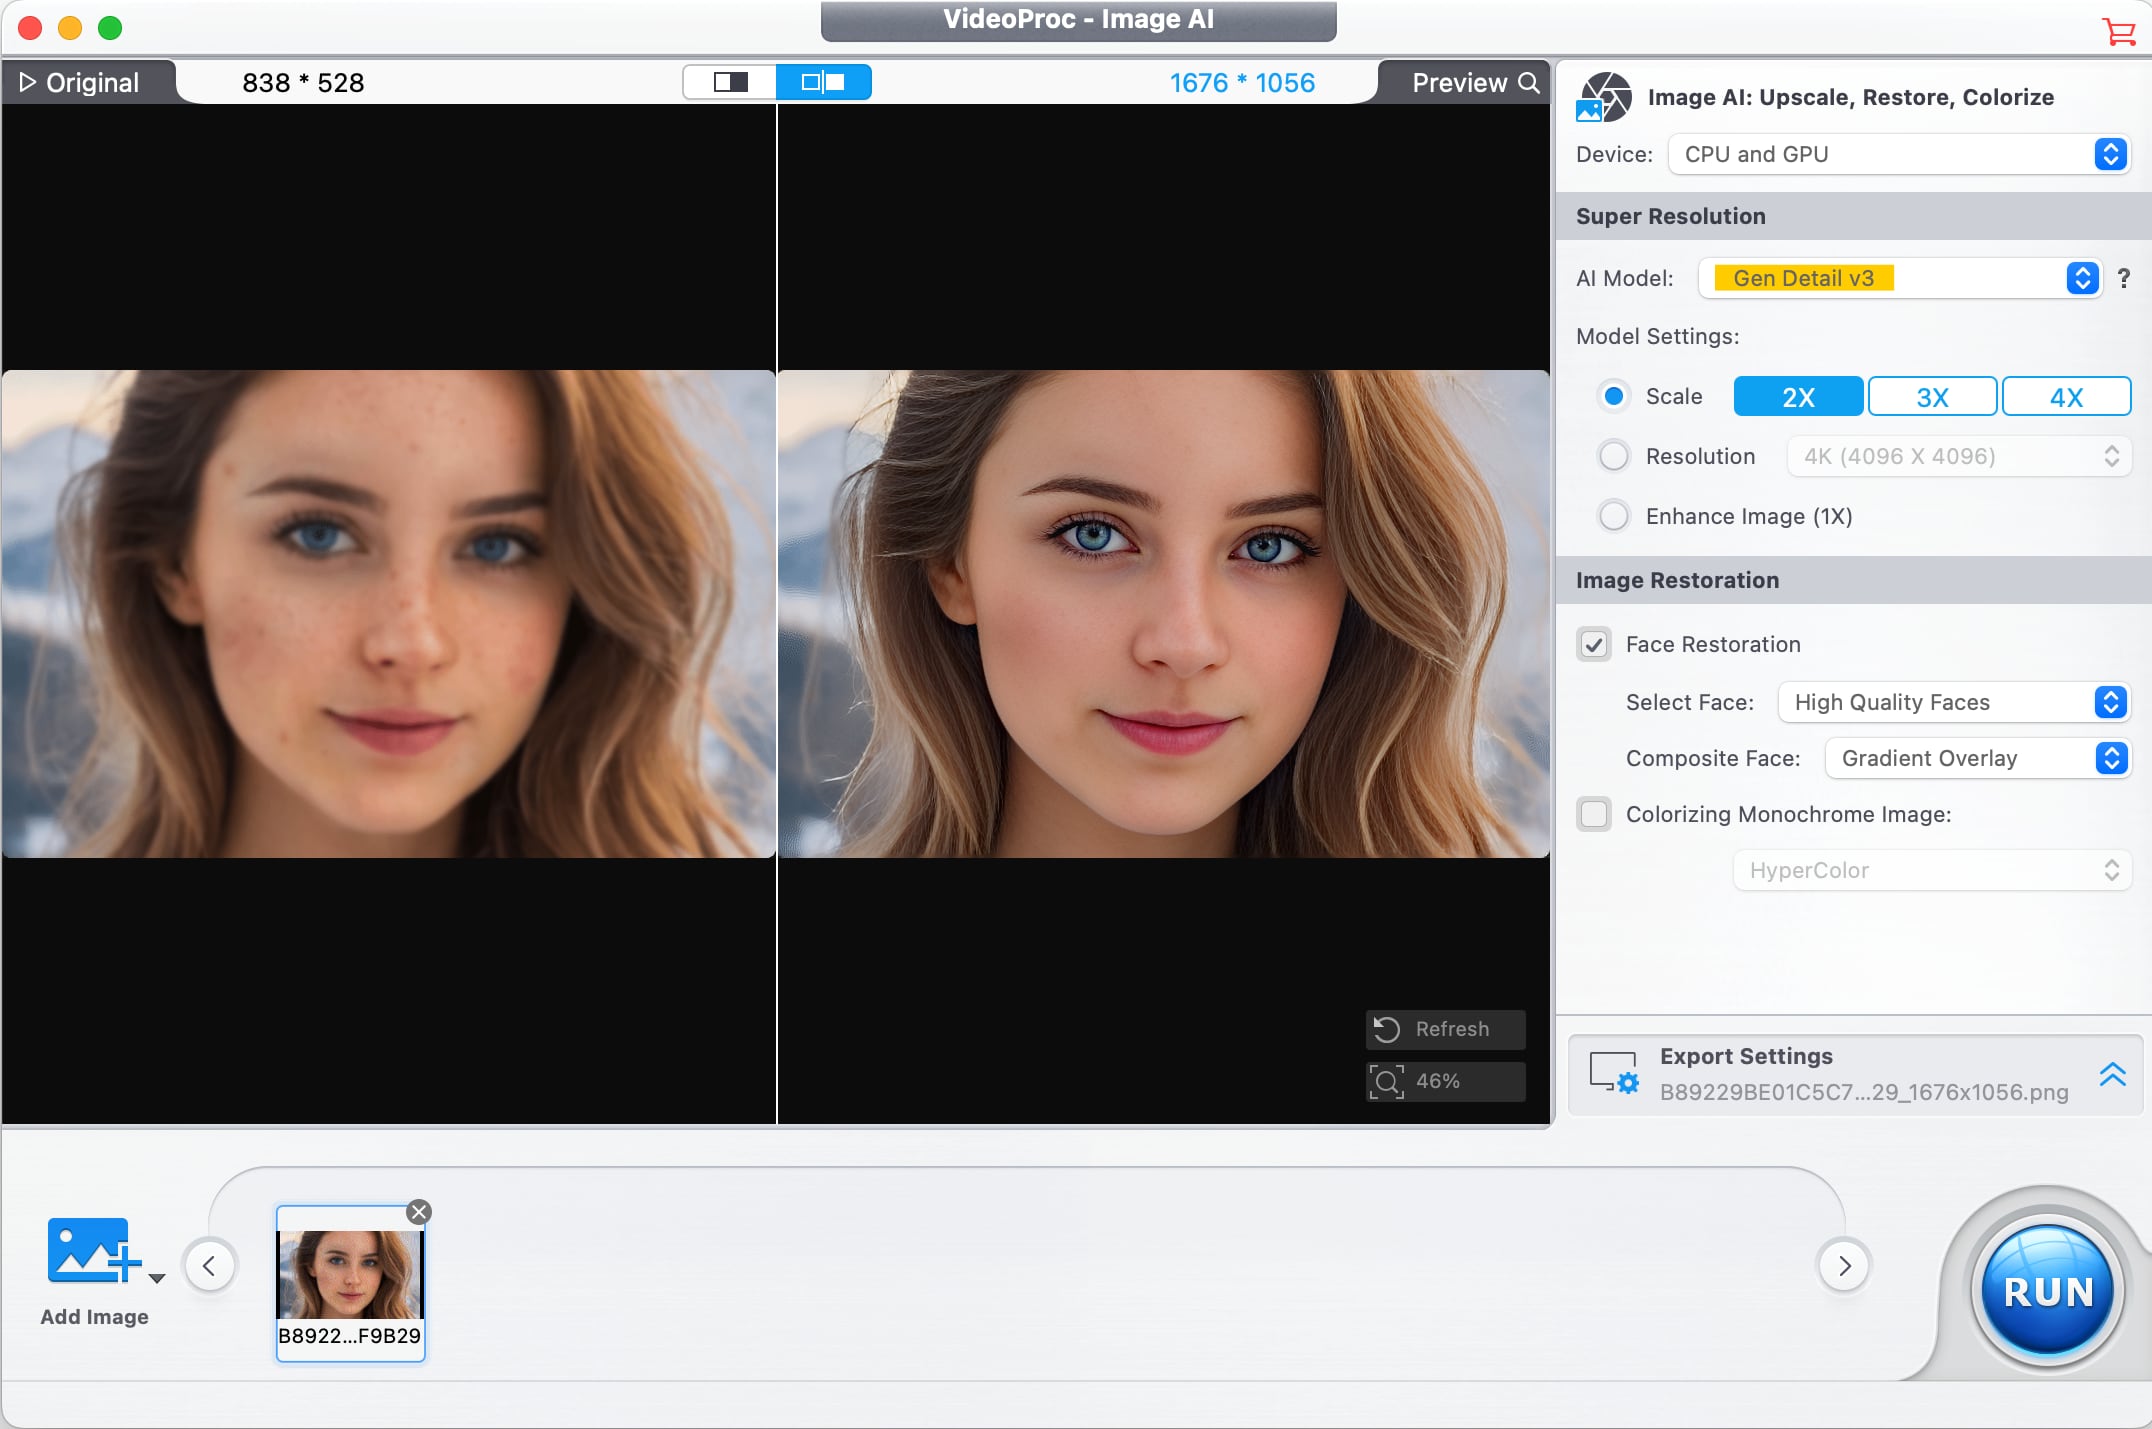
Task: Open the HyperColor dropdown
Action: point(1932,870)
